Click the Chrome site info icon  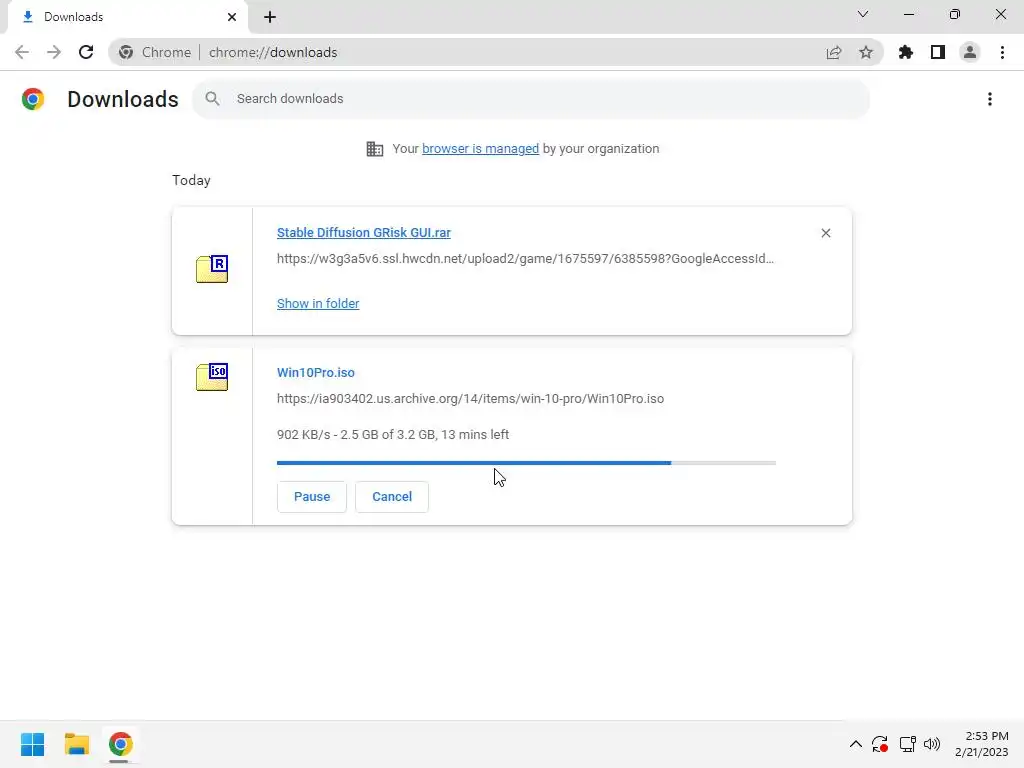[126, 52]
